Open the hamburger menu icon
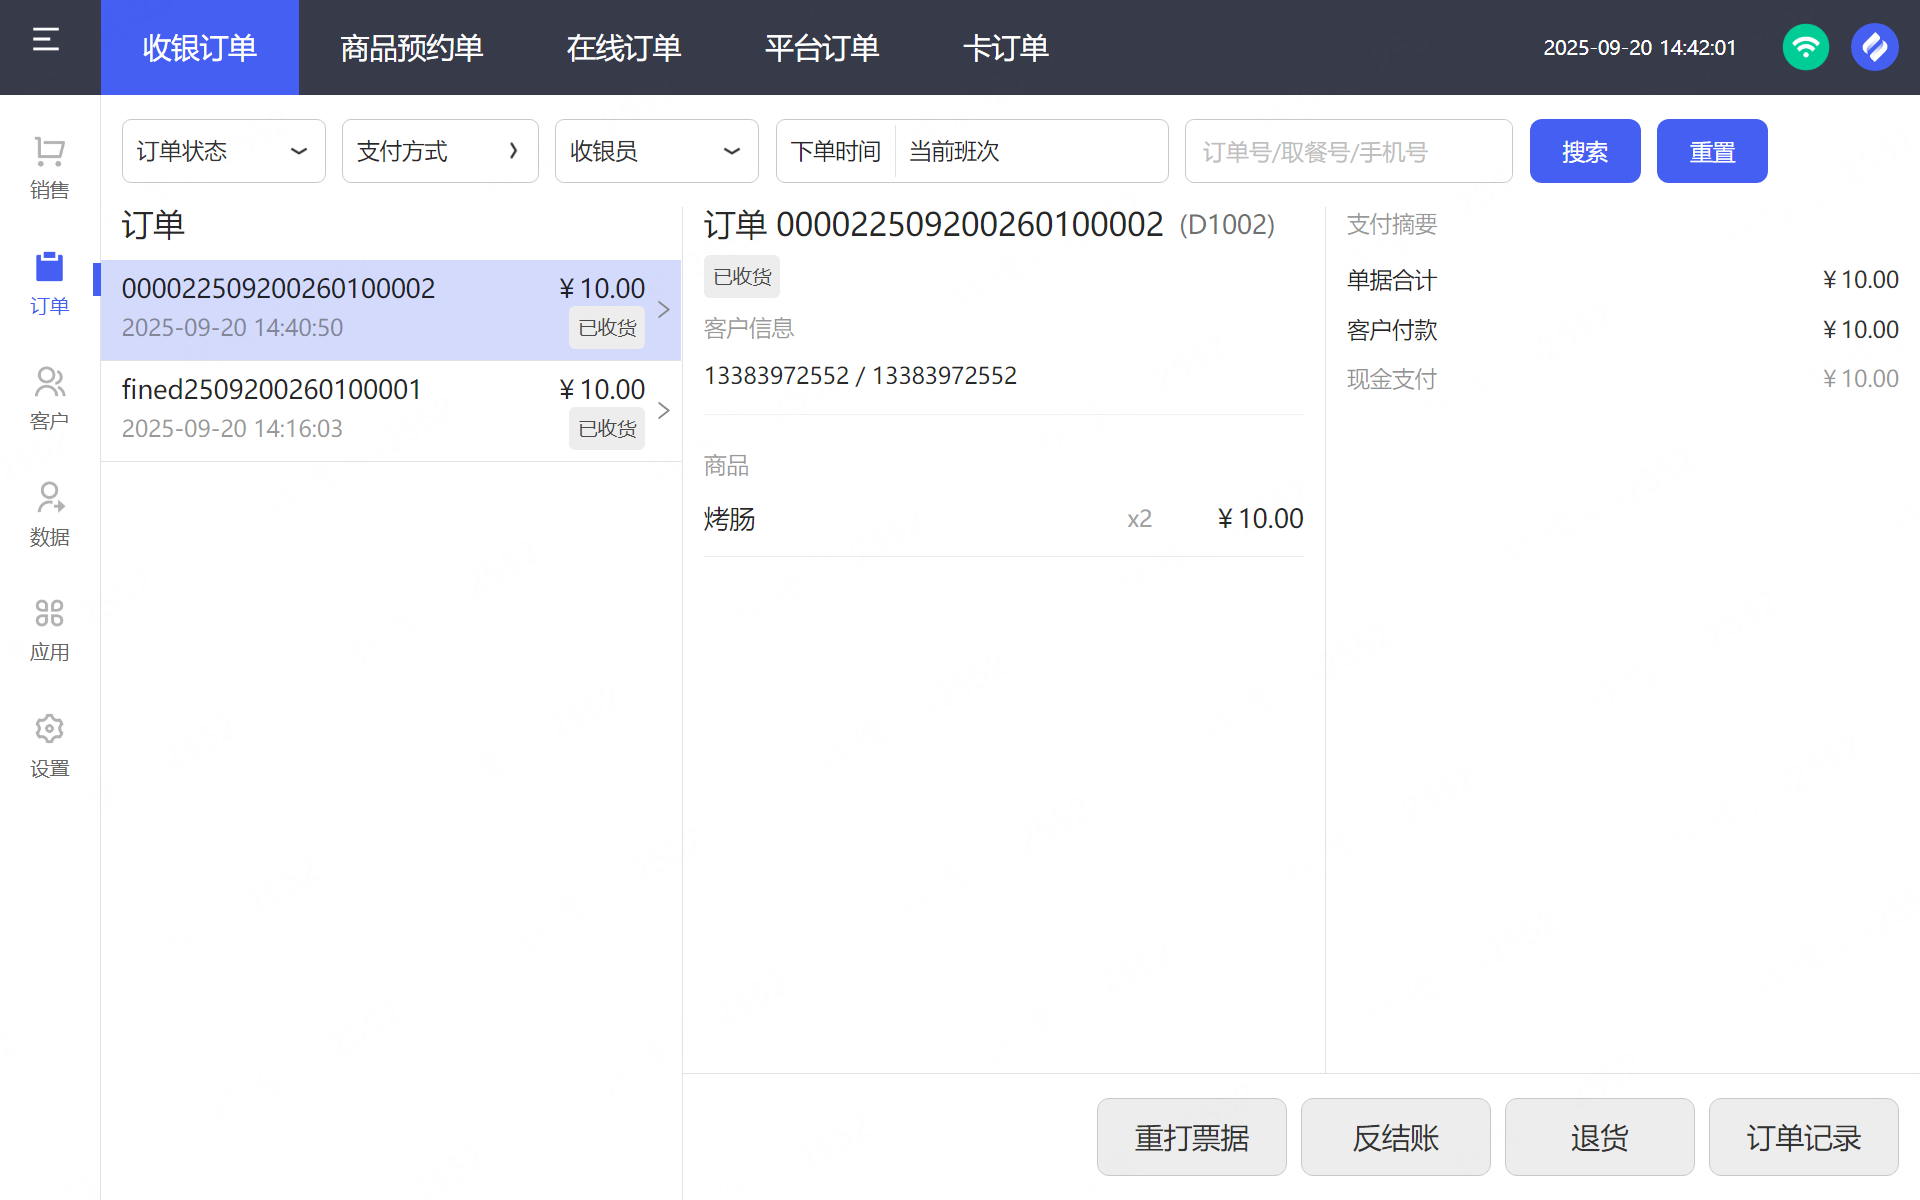Image resolution: width=1920 pixels, height=1200 pixels. pos(46,40)
